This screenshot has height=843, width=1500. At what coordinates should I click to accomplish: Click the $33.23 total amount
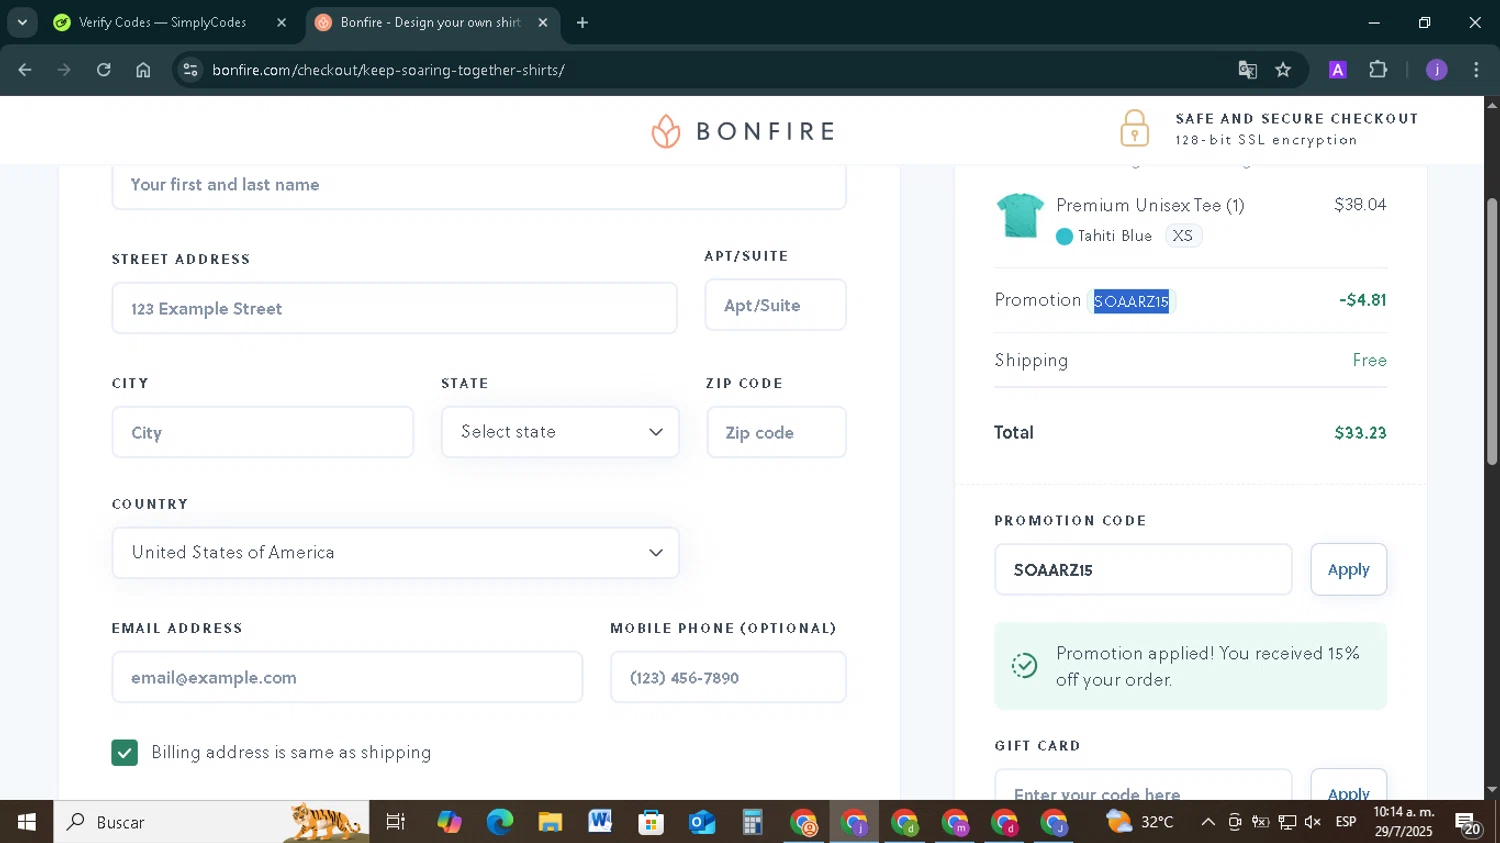[x=1360, y=433]
